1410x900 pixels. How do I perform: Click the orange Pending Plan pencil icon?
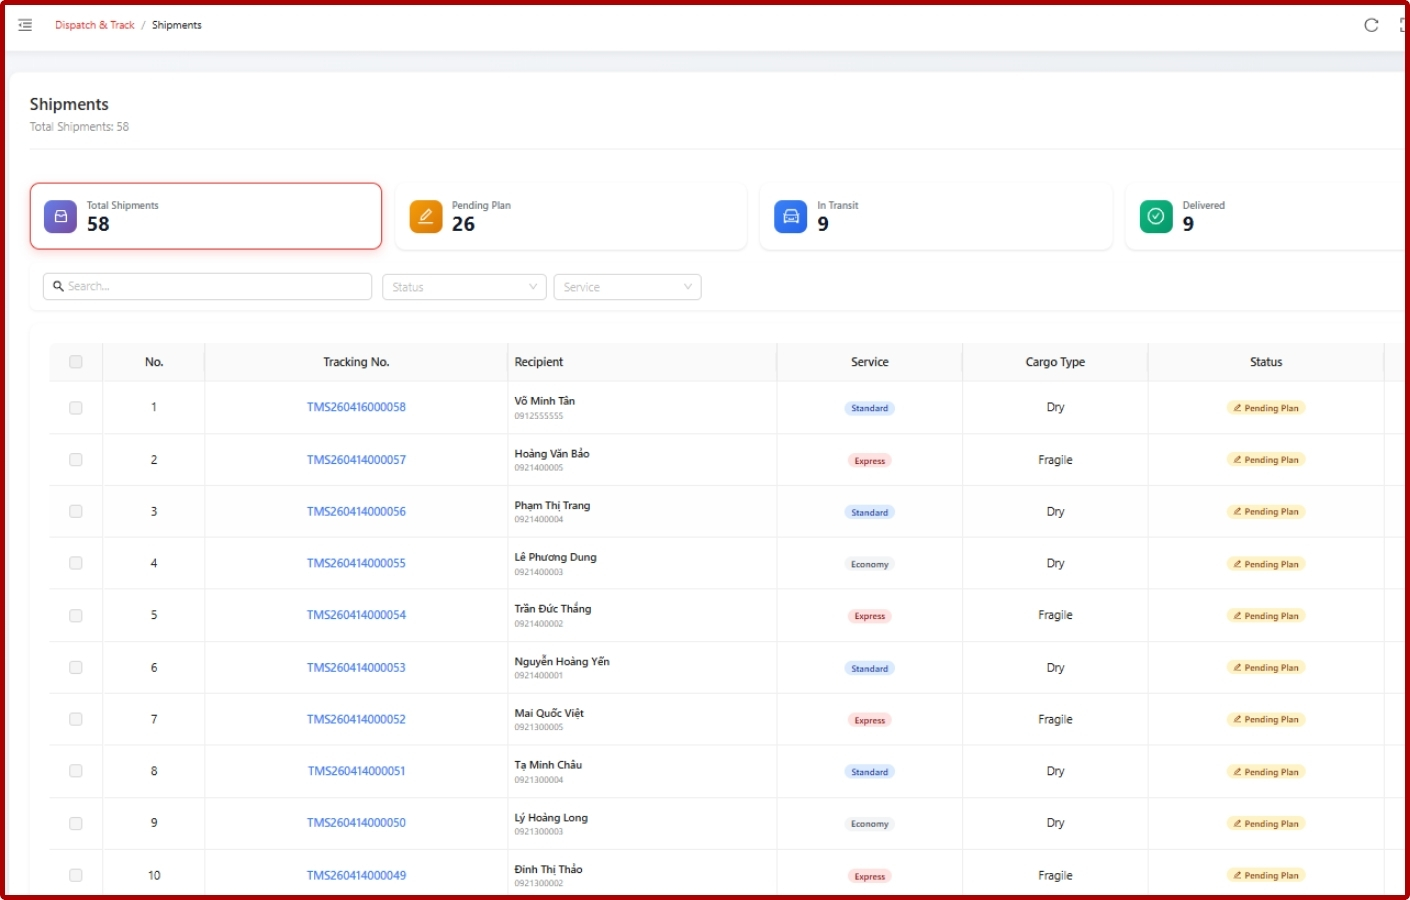pyautogui.click(x=425, y=216)
